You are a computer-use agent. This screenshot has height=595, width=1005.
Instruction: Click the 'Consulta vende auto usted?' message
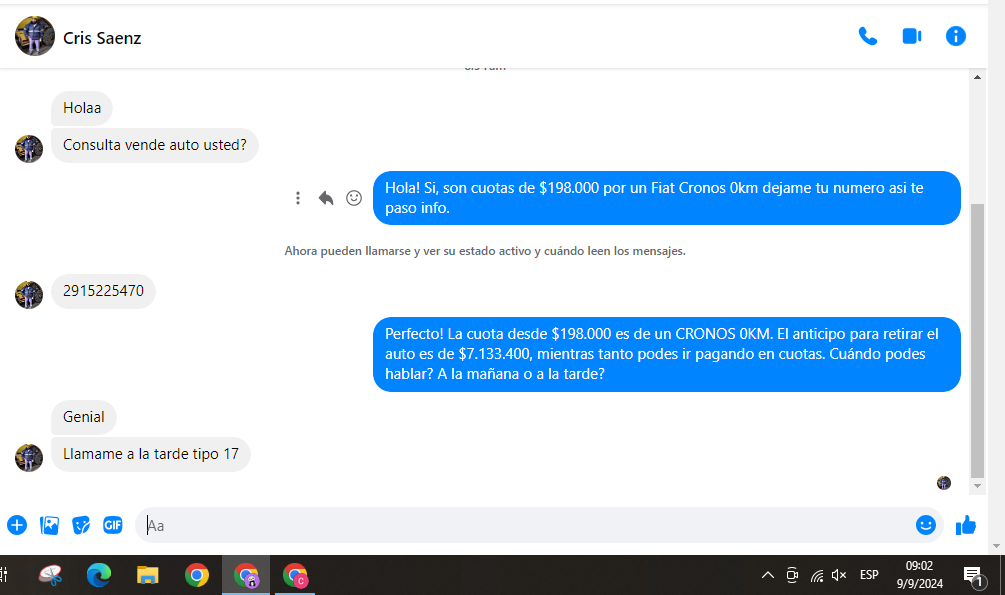(154, 146)
